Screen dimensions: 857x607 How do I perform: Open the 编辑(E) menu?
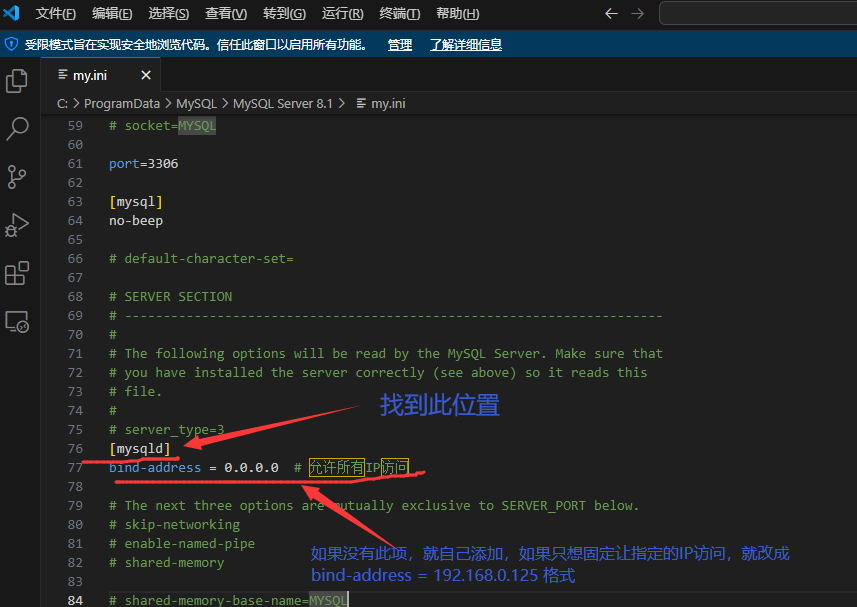pyautogui.click(x=112, y=14)
